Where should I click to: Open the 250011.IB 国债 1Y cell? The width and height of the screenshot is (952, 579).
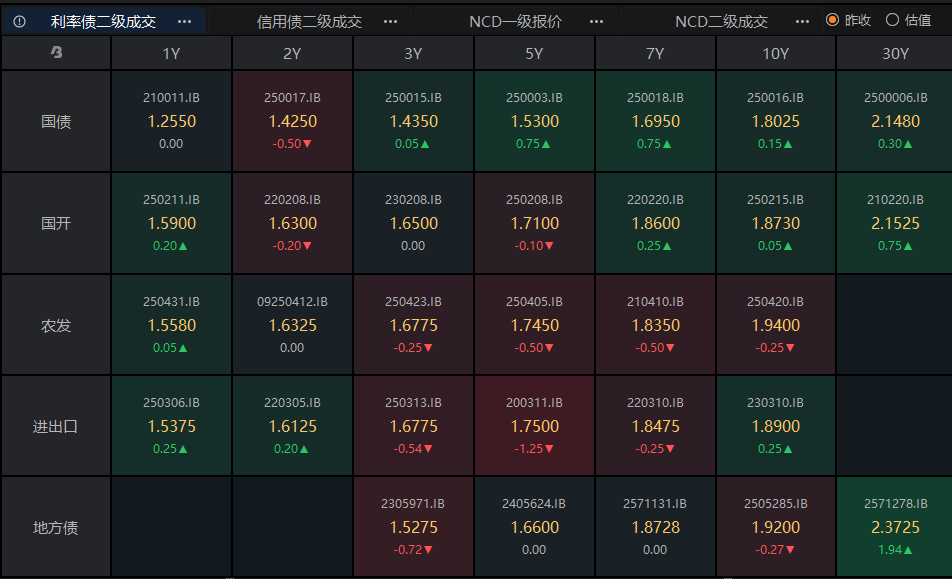[171, 121]
